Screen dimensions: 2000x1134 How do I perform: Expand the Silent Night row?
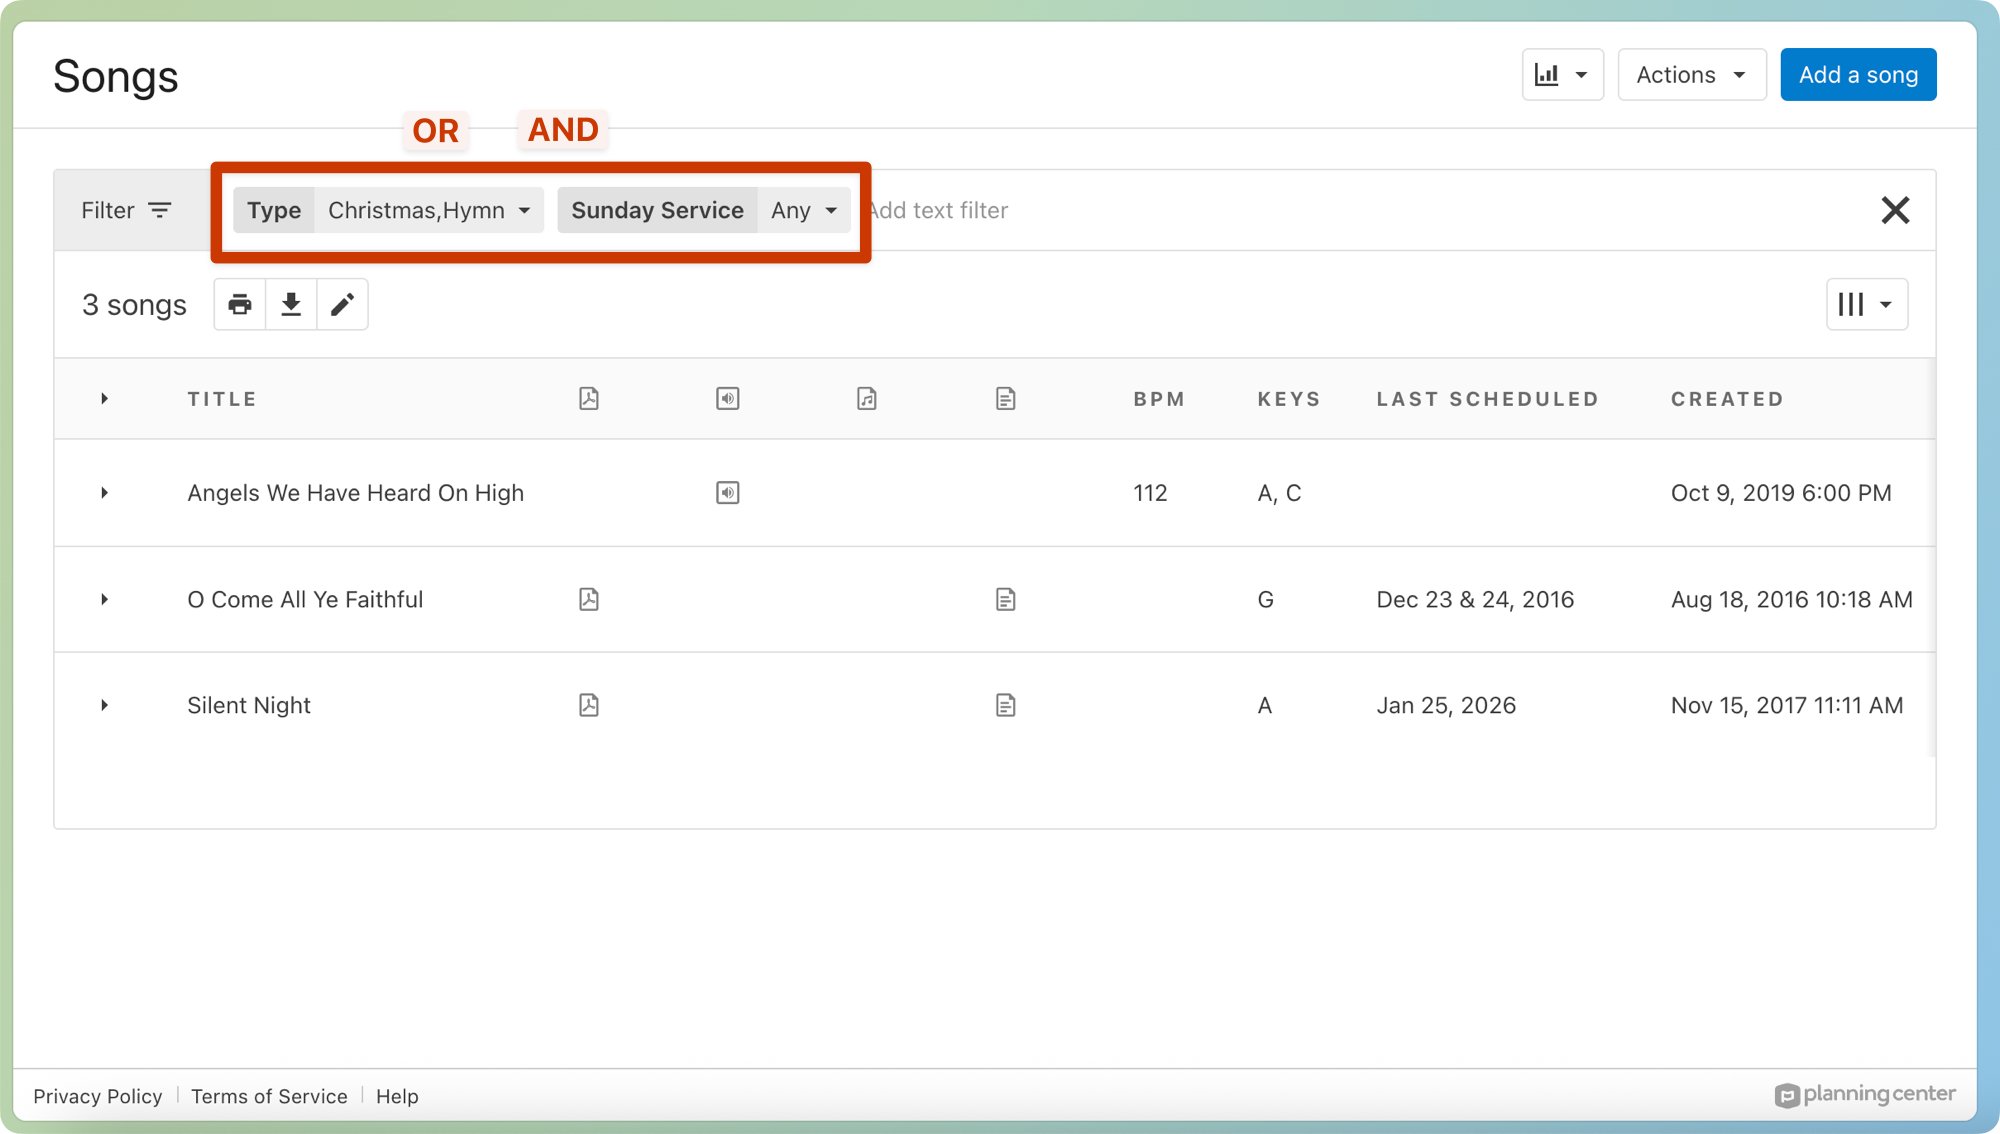(x=104, y=705)
